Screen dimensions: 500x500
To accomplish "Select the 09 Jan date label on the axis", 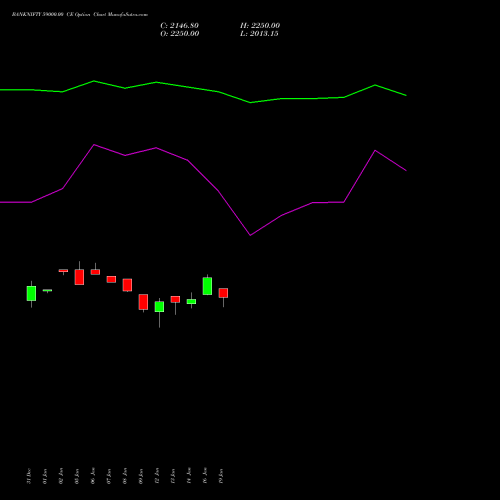I will pos(141,476).
